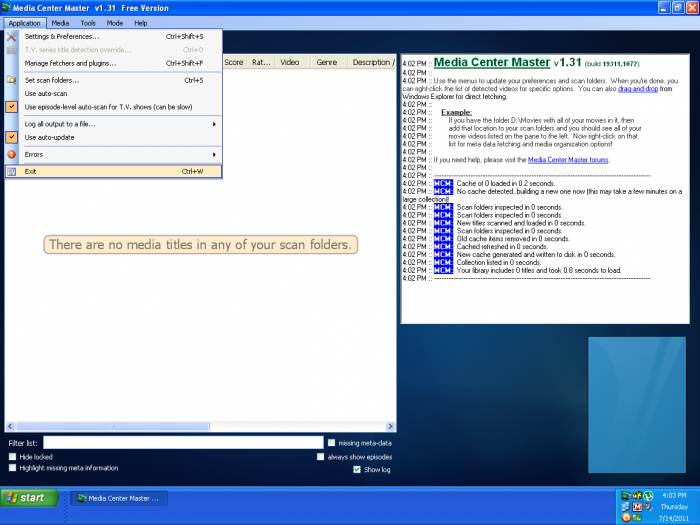Open the uTorrent tray icon
The height and width of the screenshot is (525, 700).
click(648, 496)
